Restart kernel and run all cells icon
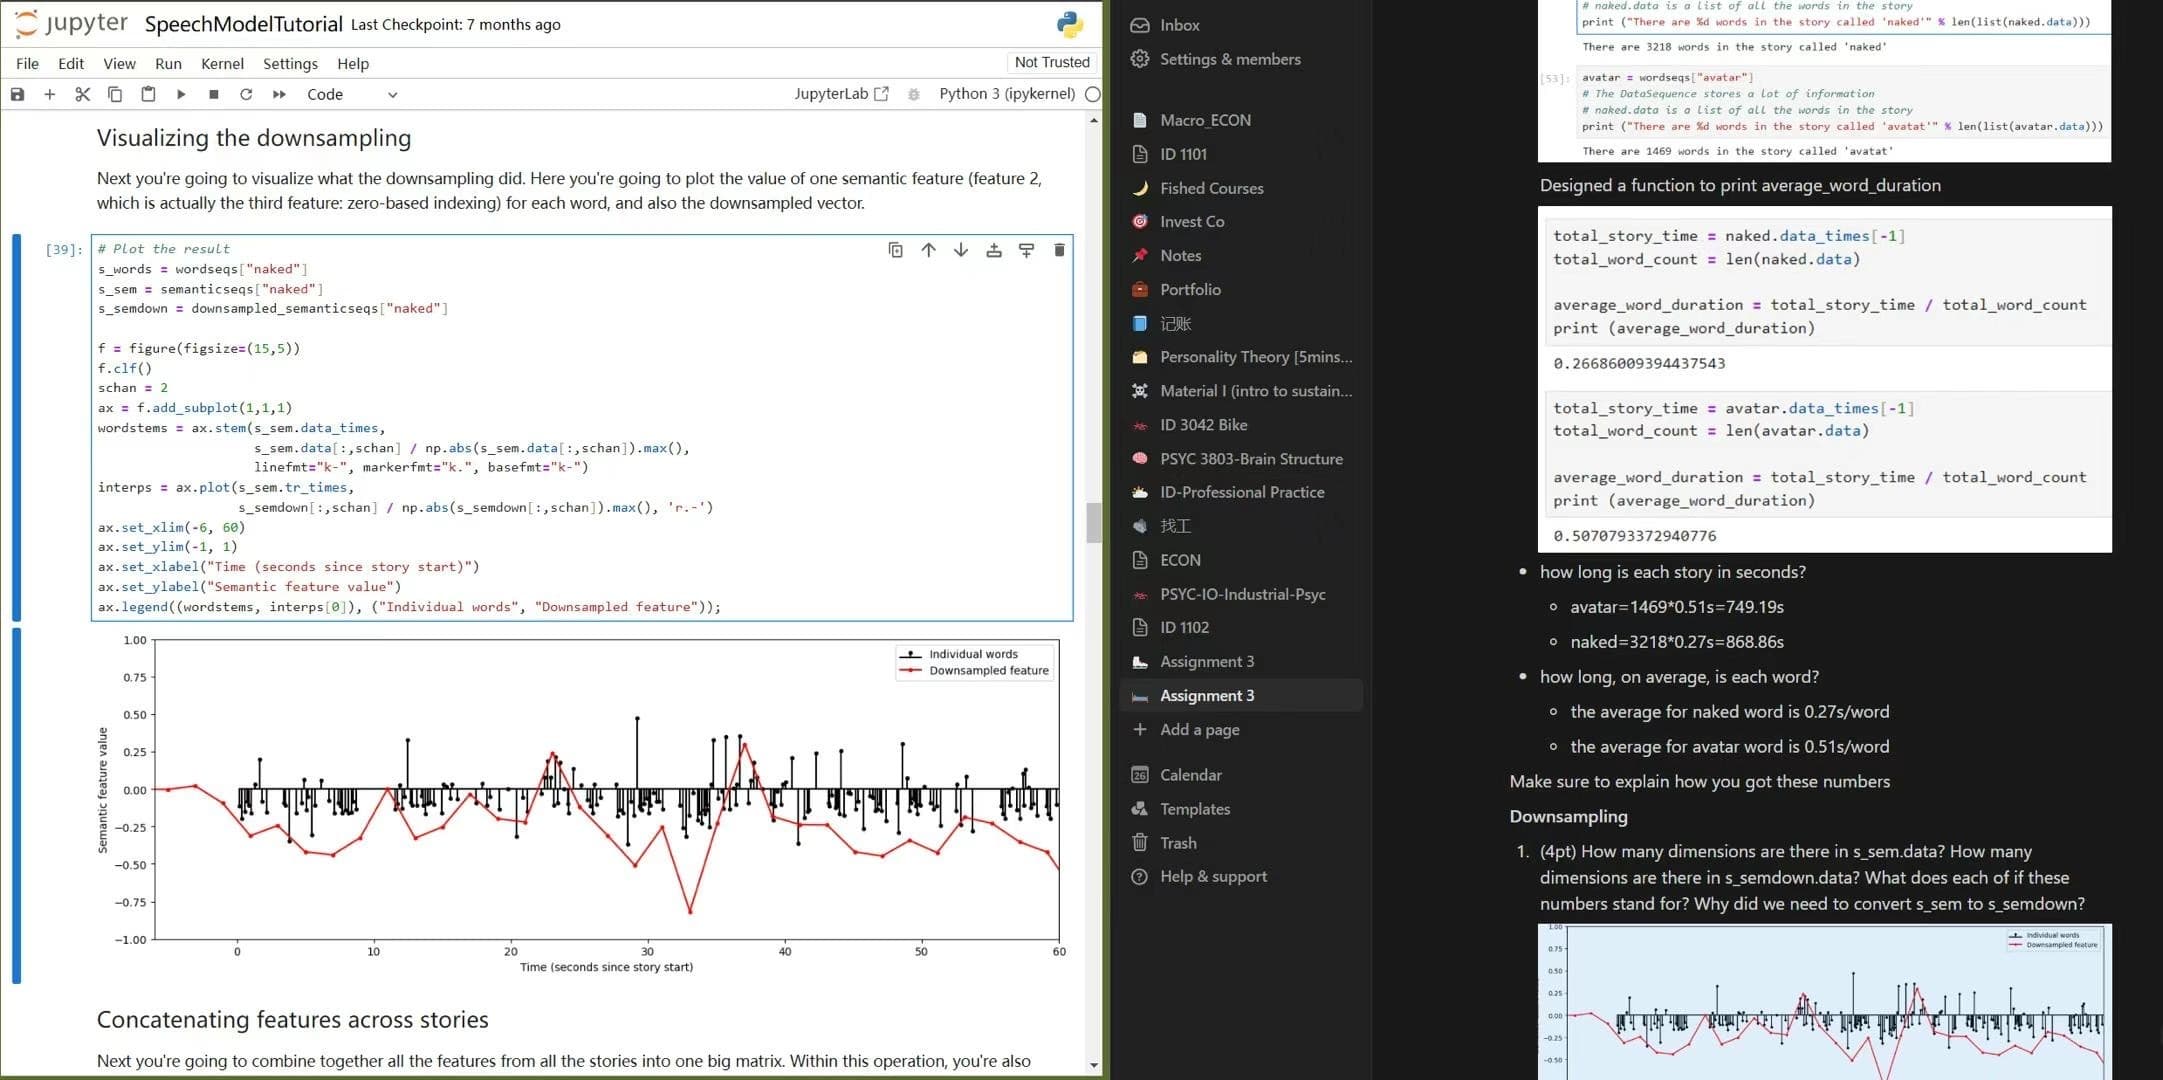 [279, 94]
